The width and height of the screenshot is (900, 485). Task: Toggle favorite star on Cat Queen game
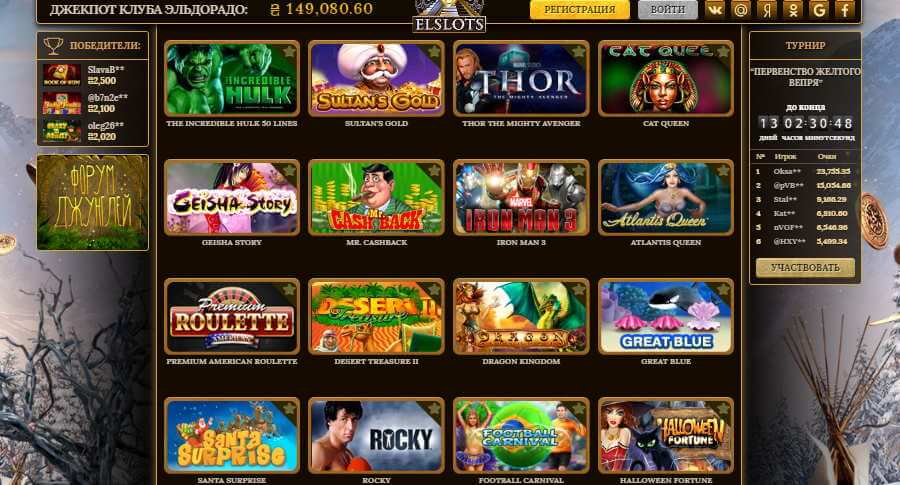723,52
